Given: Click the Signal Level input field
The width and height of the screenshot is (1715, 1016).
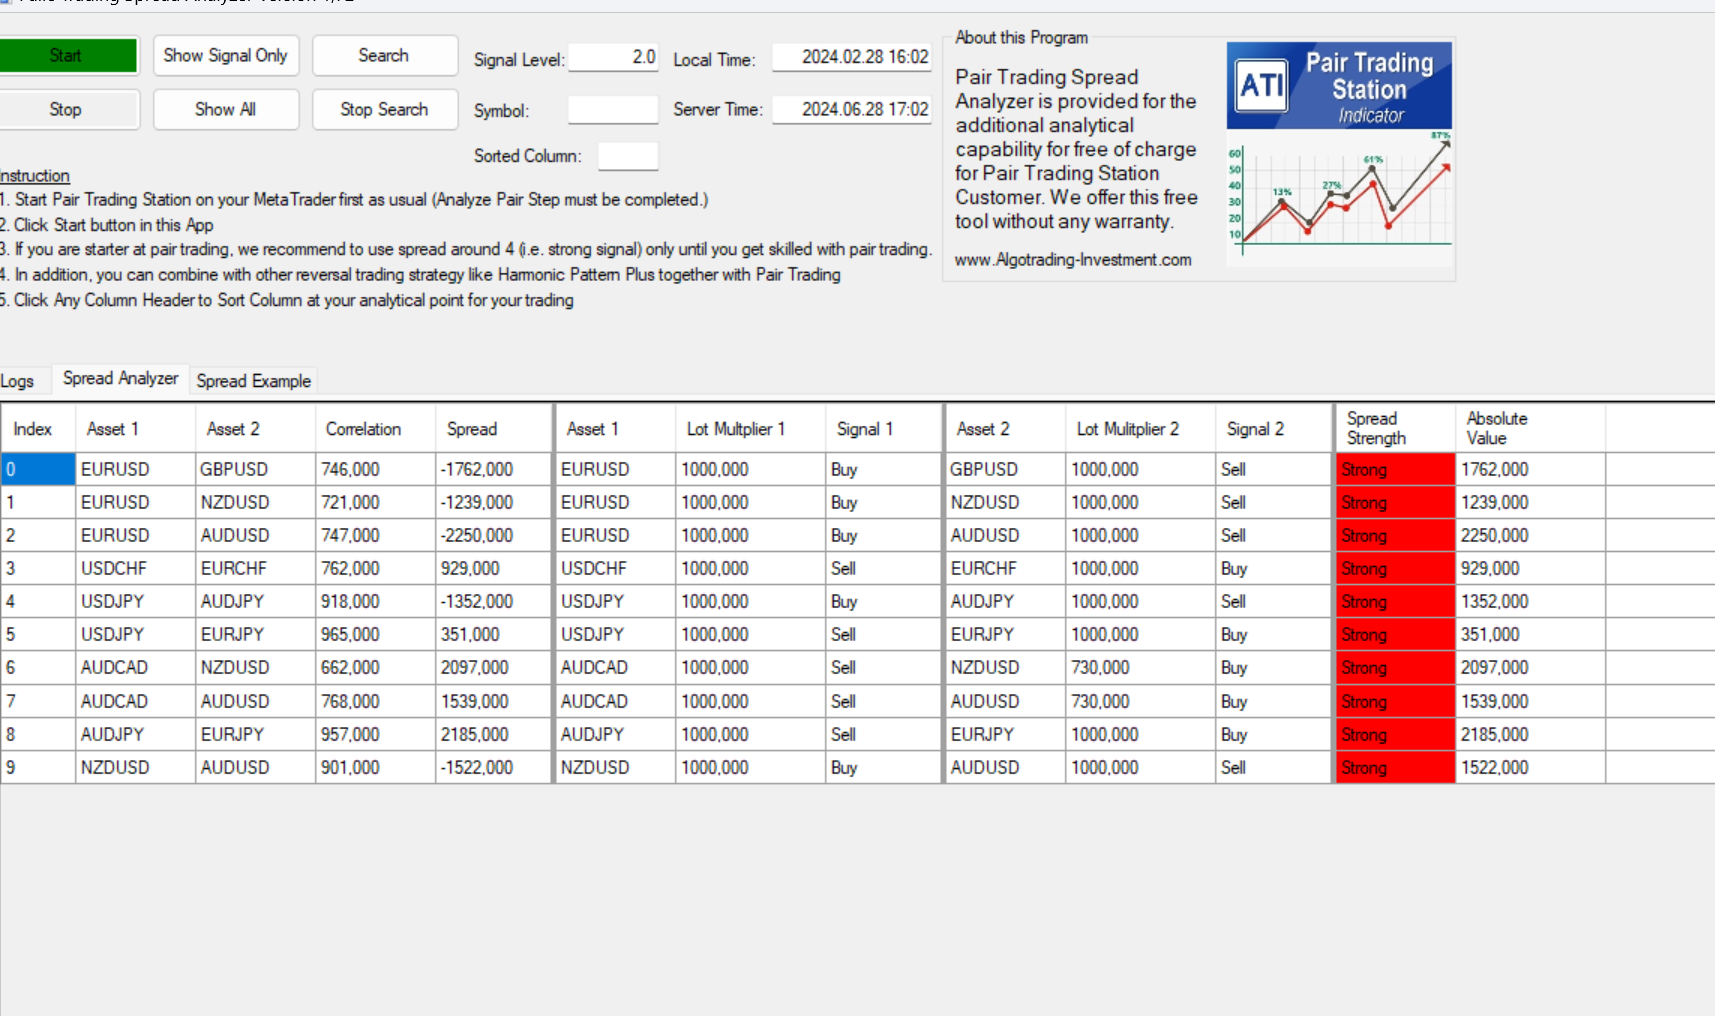Looking at the screenshot, I should [613, 57].
